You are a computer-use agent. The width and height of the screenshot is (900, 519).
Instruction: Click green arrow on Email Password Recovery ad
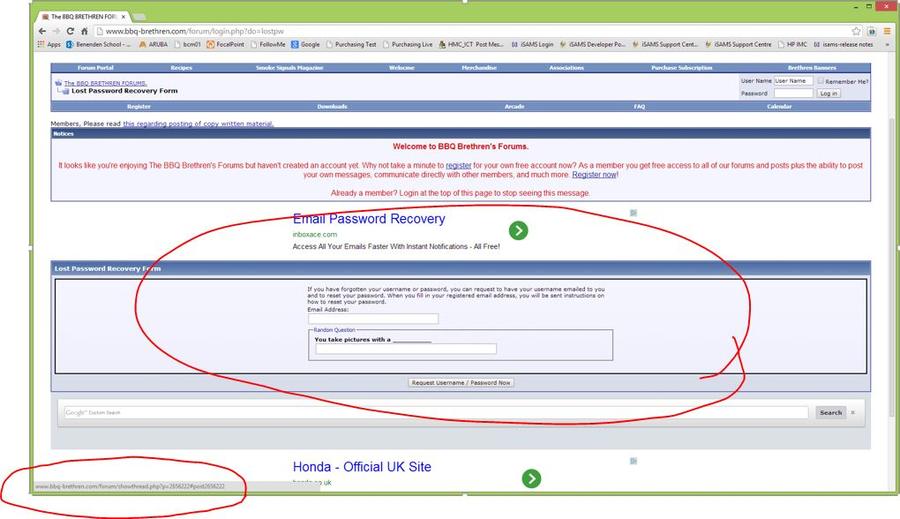pyautogui.click(x=518, y=231)
